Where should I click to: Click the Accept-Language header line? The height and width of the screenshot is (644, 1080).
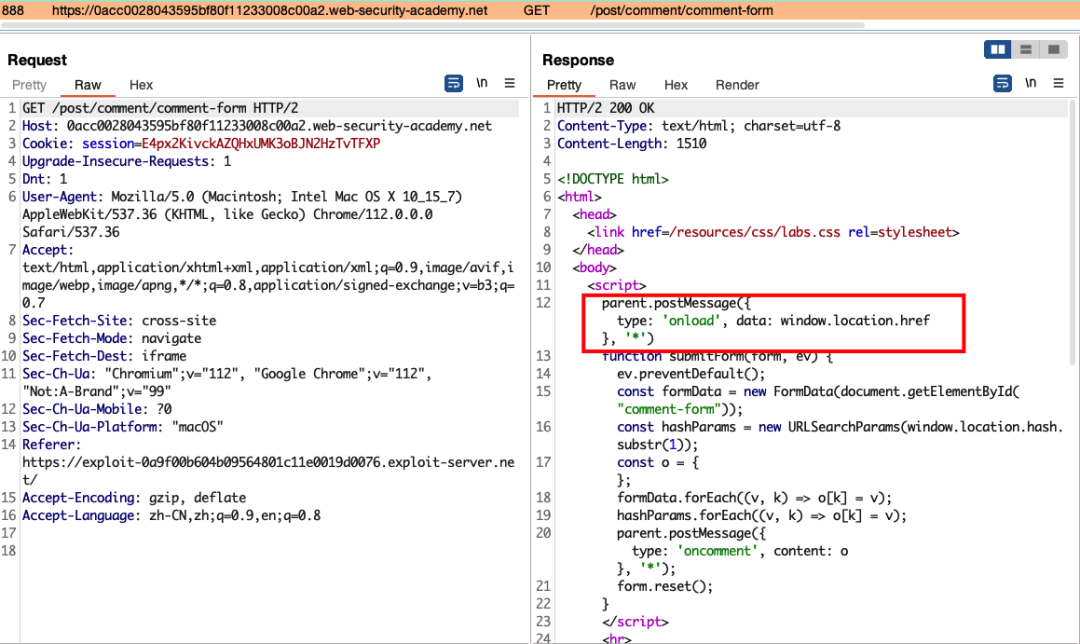(172, 516)
